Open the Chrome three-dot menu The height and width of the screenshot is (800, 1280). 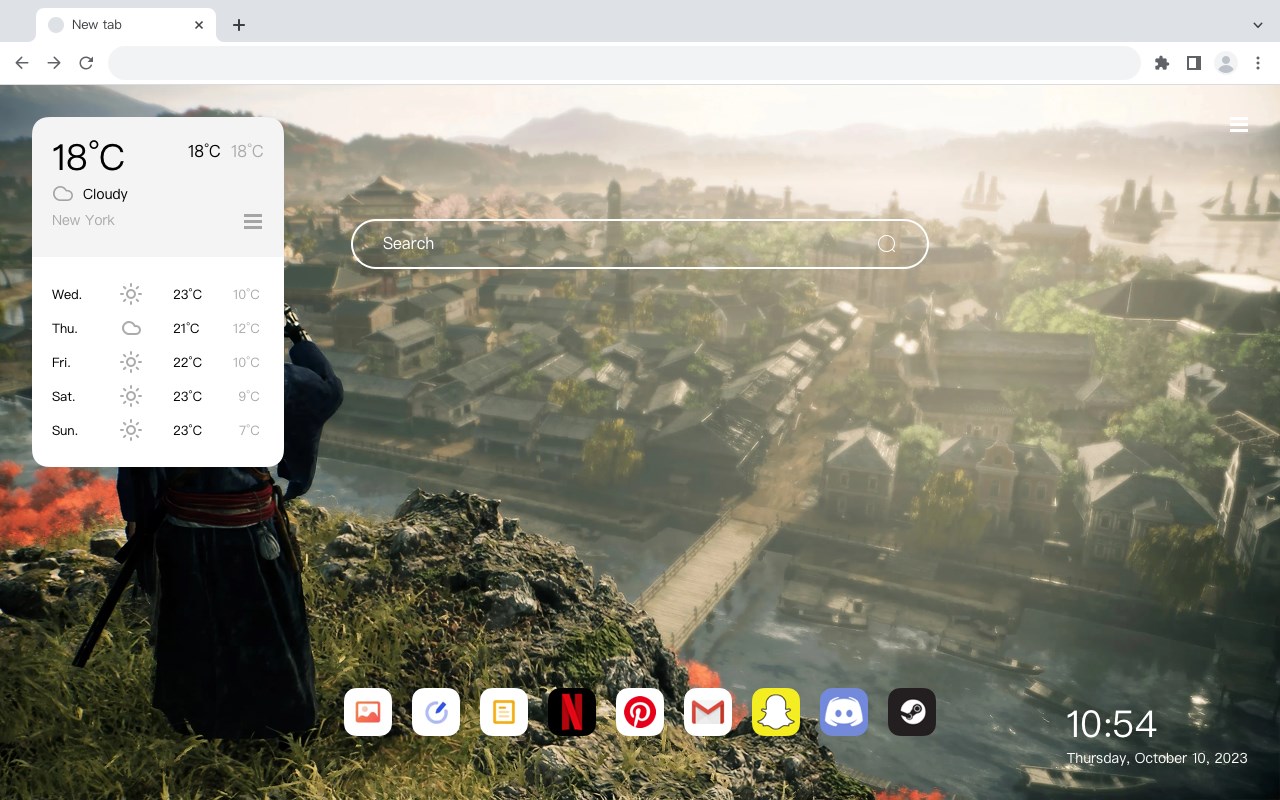[x=1258, y=63]
